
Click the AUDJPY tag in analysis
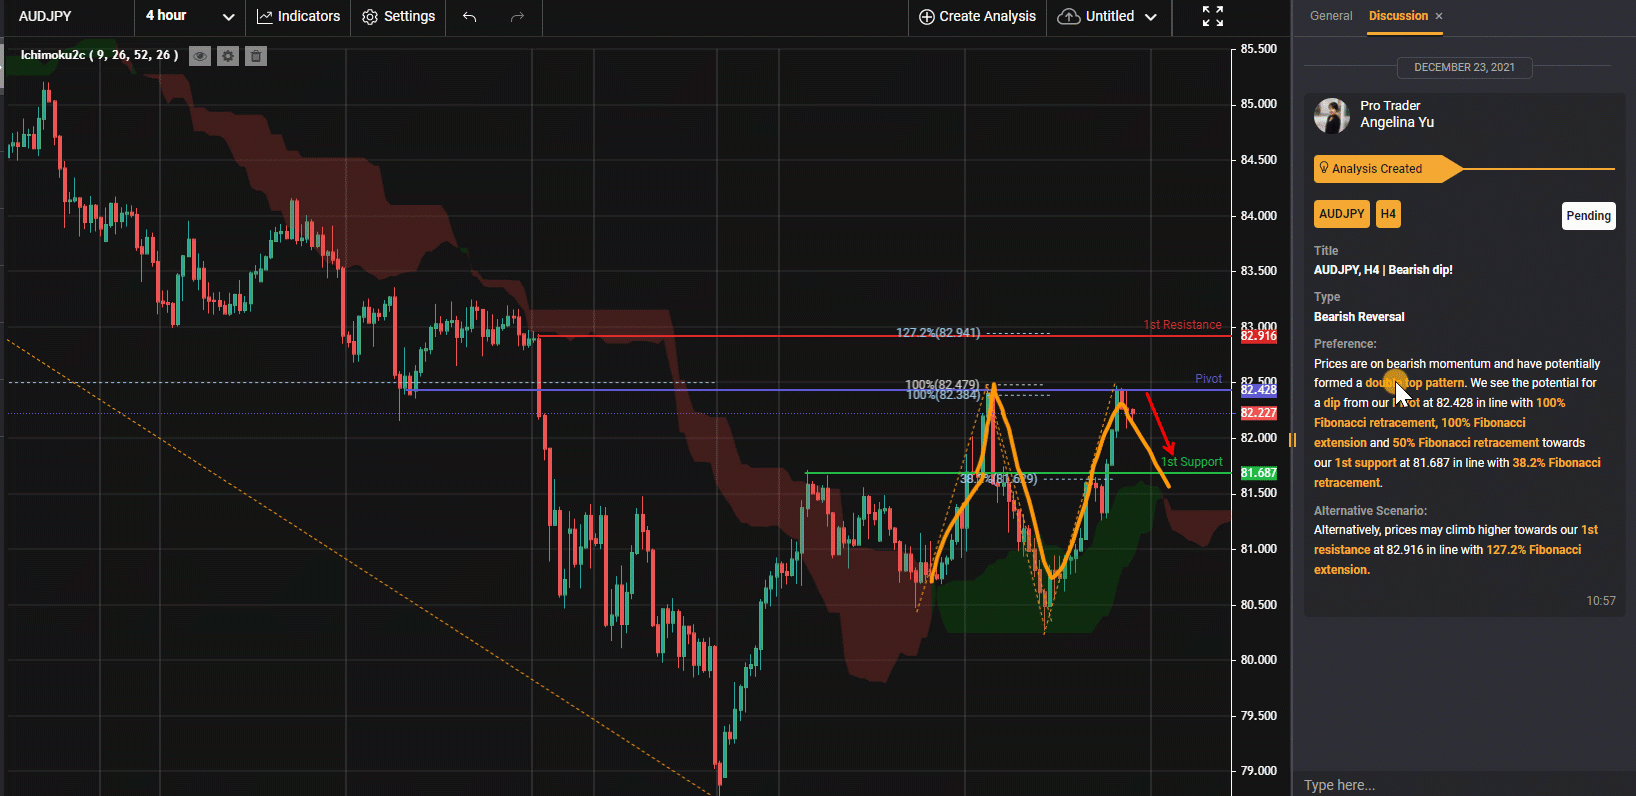1341,214
